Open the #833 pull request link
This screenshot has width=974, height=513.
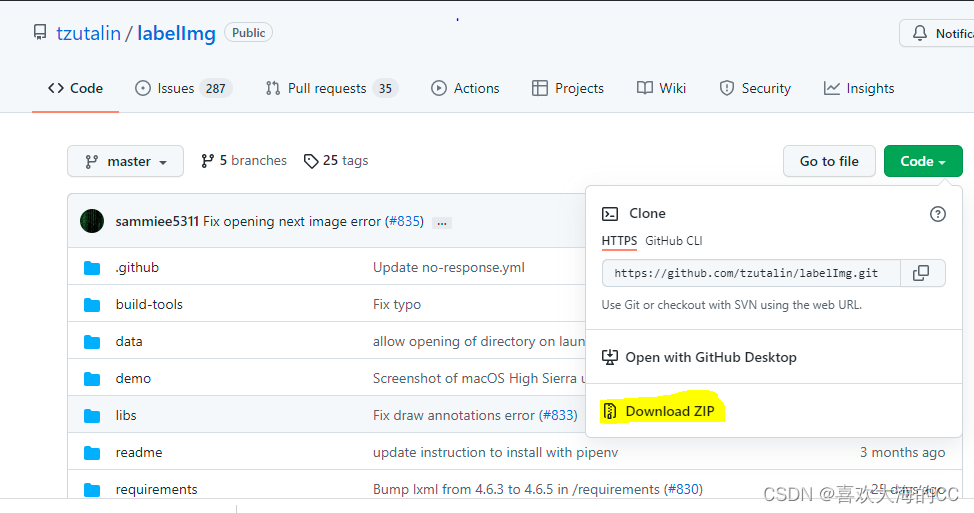560,415
